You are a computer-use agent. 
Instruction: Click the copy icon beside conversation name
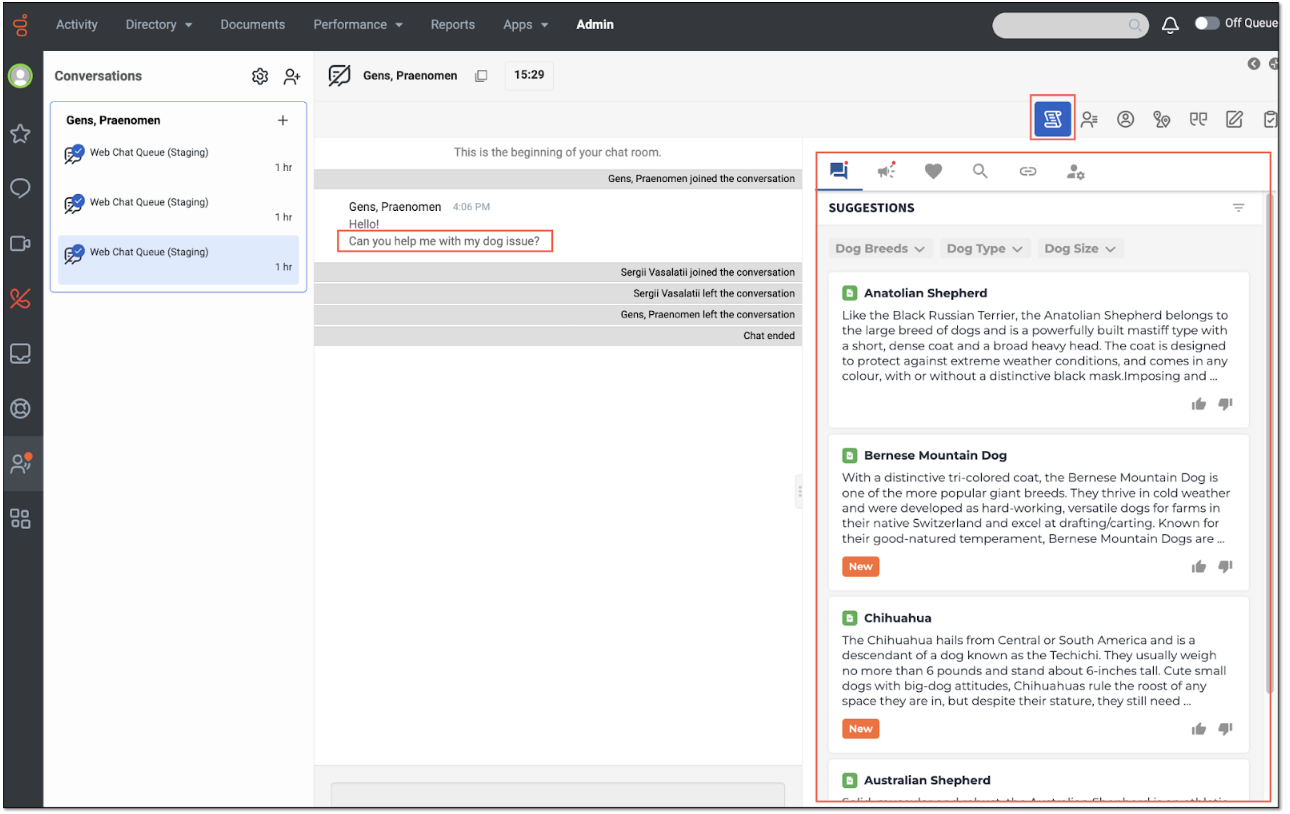[x=481, y=76]
